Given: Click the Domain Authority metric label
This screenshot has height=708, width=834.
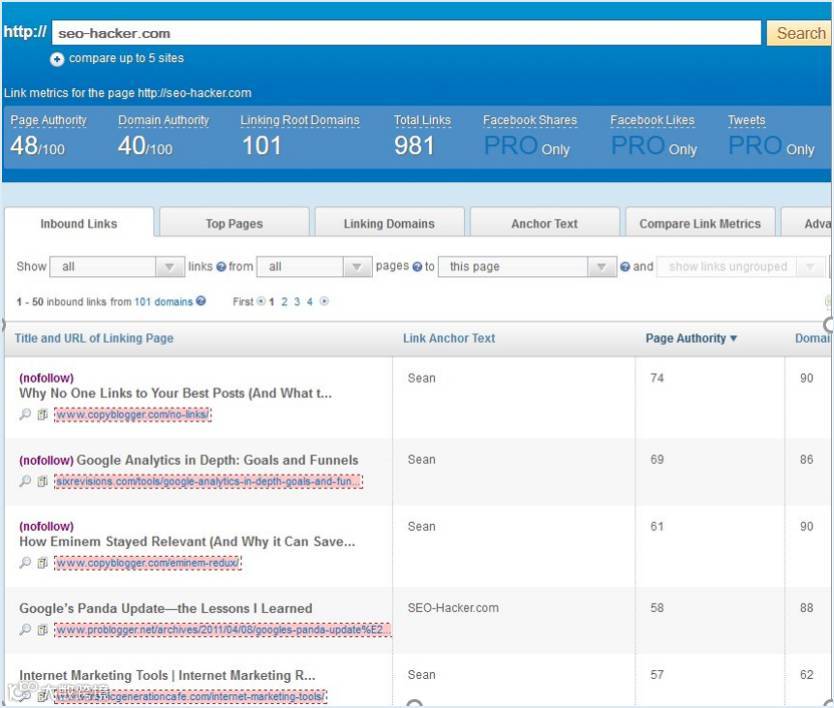Looking at the screenshot, I should tap(164, 121).
